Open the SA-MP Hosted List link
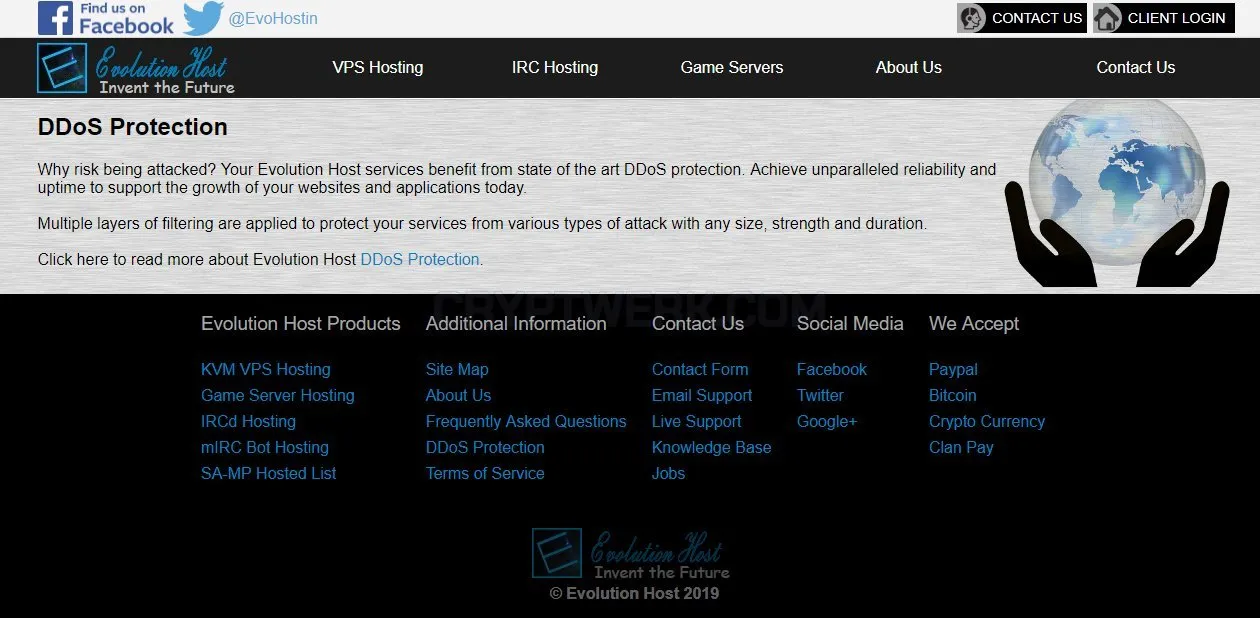The width and height of the screenshot is (1260, 618). coord(269,473)
